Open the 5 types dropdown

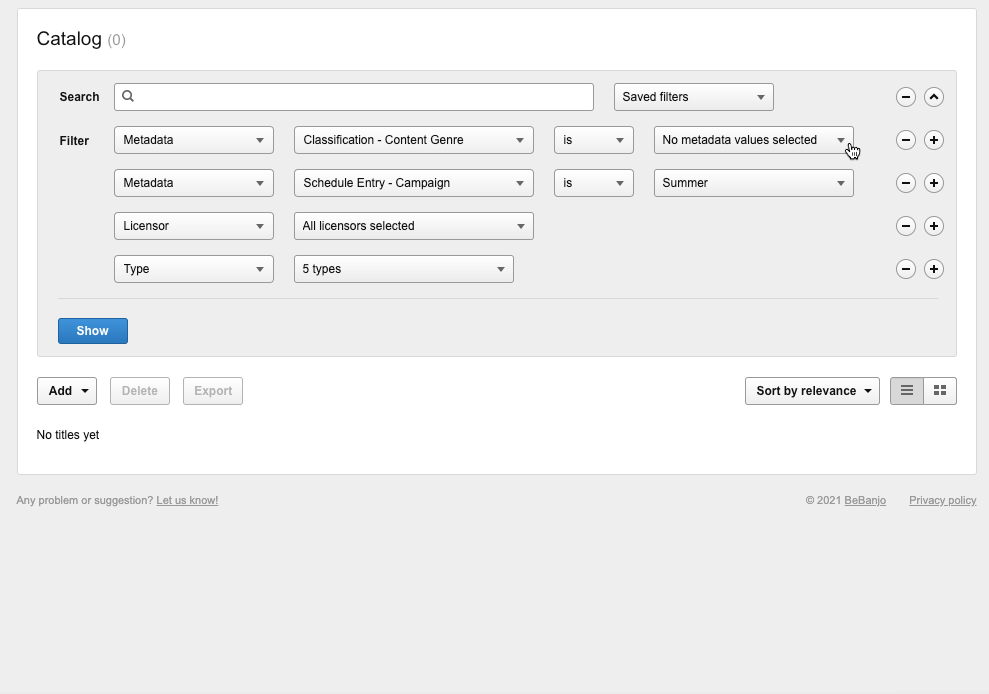pos(403,269)
